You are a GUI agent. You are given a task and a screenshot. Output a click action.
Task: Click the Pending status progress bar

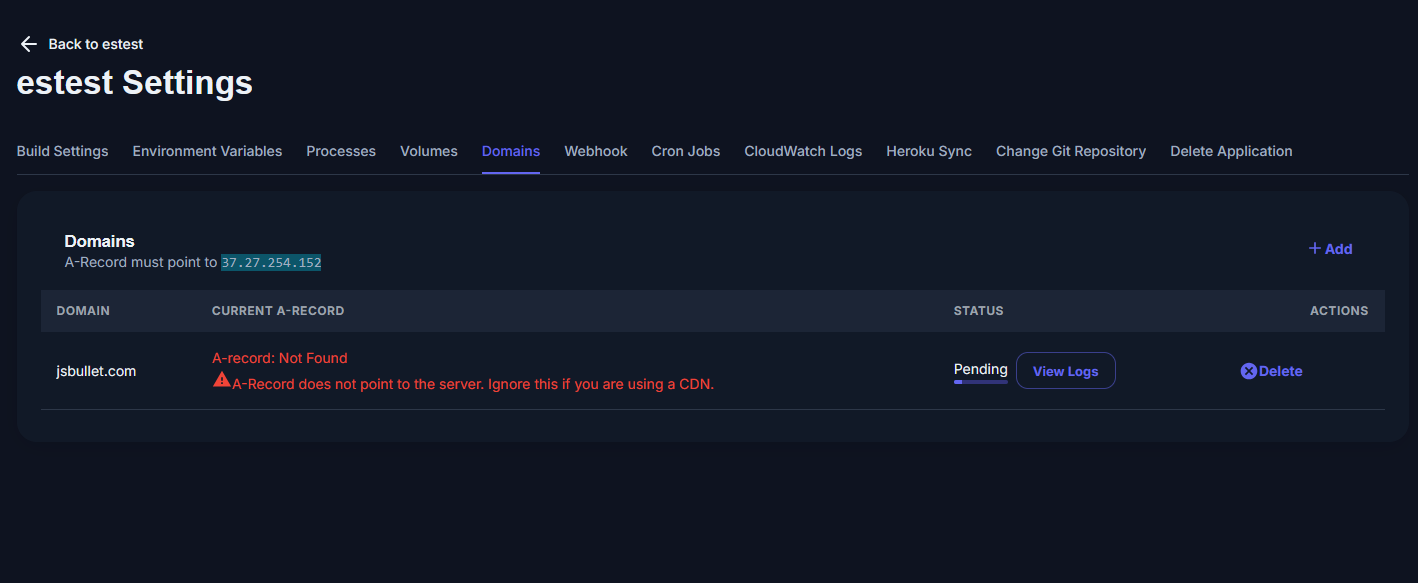click(980, 381)
